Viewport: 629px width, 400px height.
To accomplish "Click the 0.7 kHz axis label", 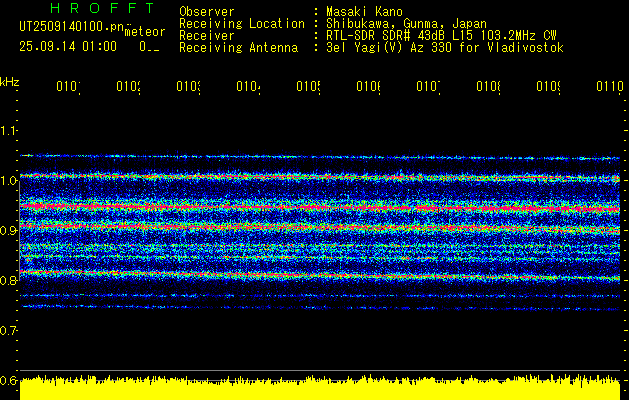I will click(x=9, y=330).
